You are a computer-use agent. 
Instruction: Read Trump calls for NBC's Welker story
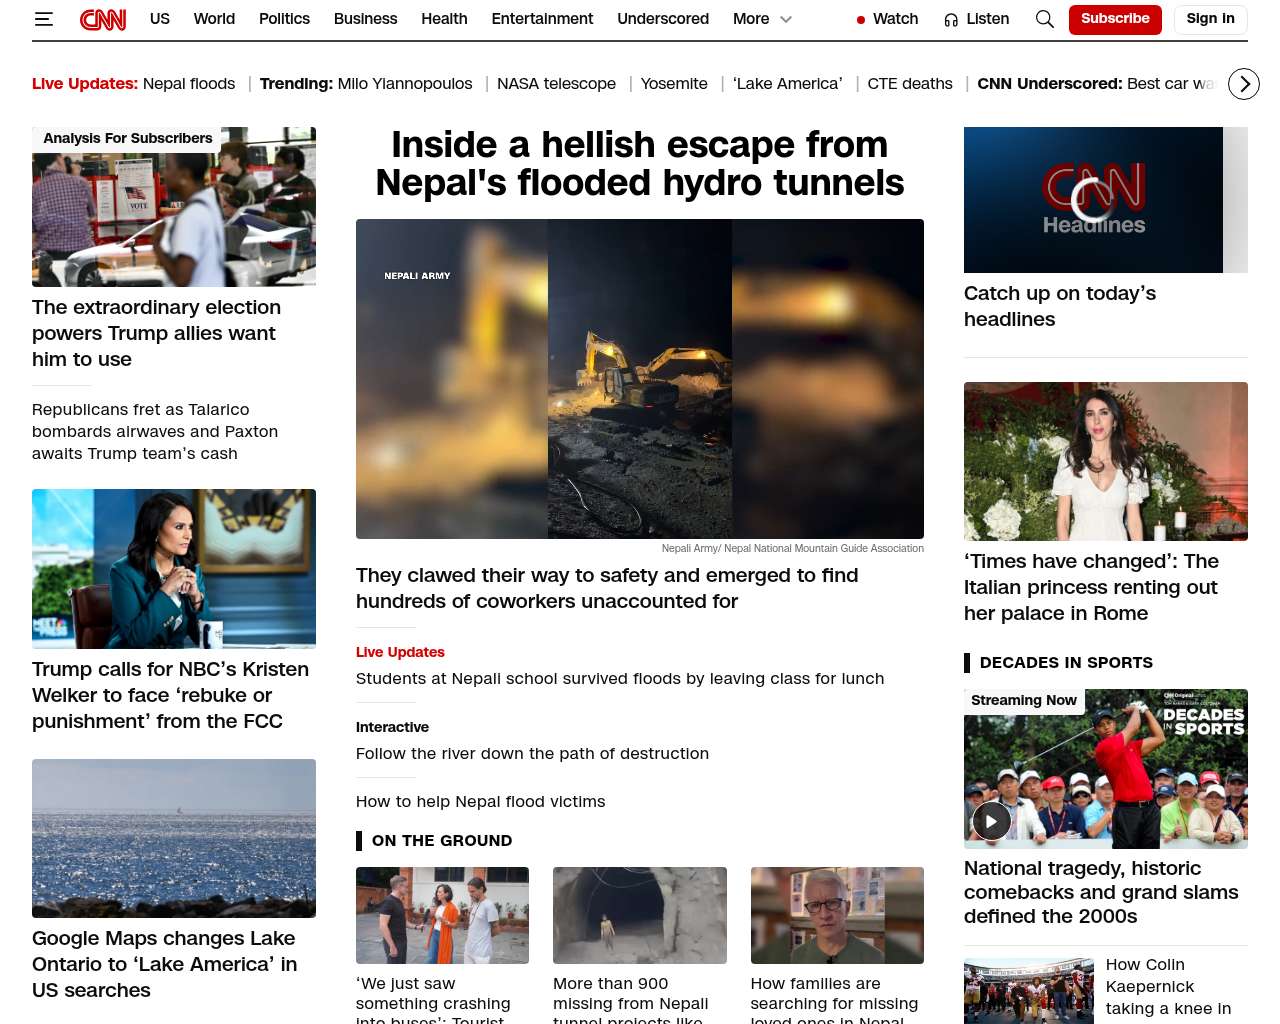[x=170, y=695]
